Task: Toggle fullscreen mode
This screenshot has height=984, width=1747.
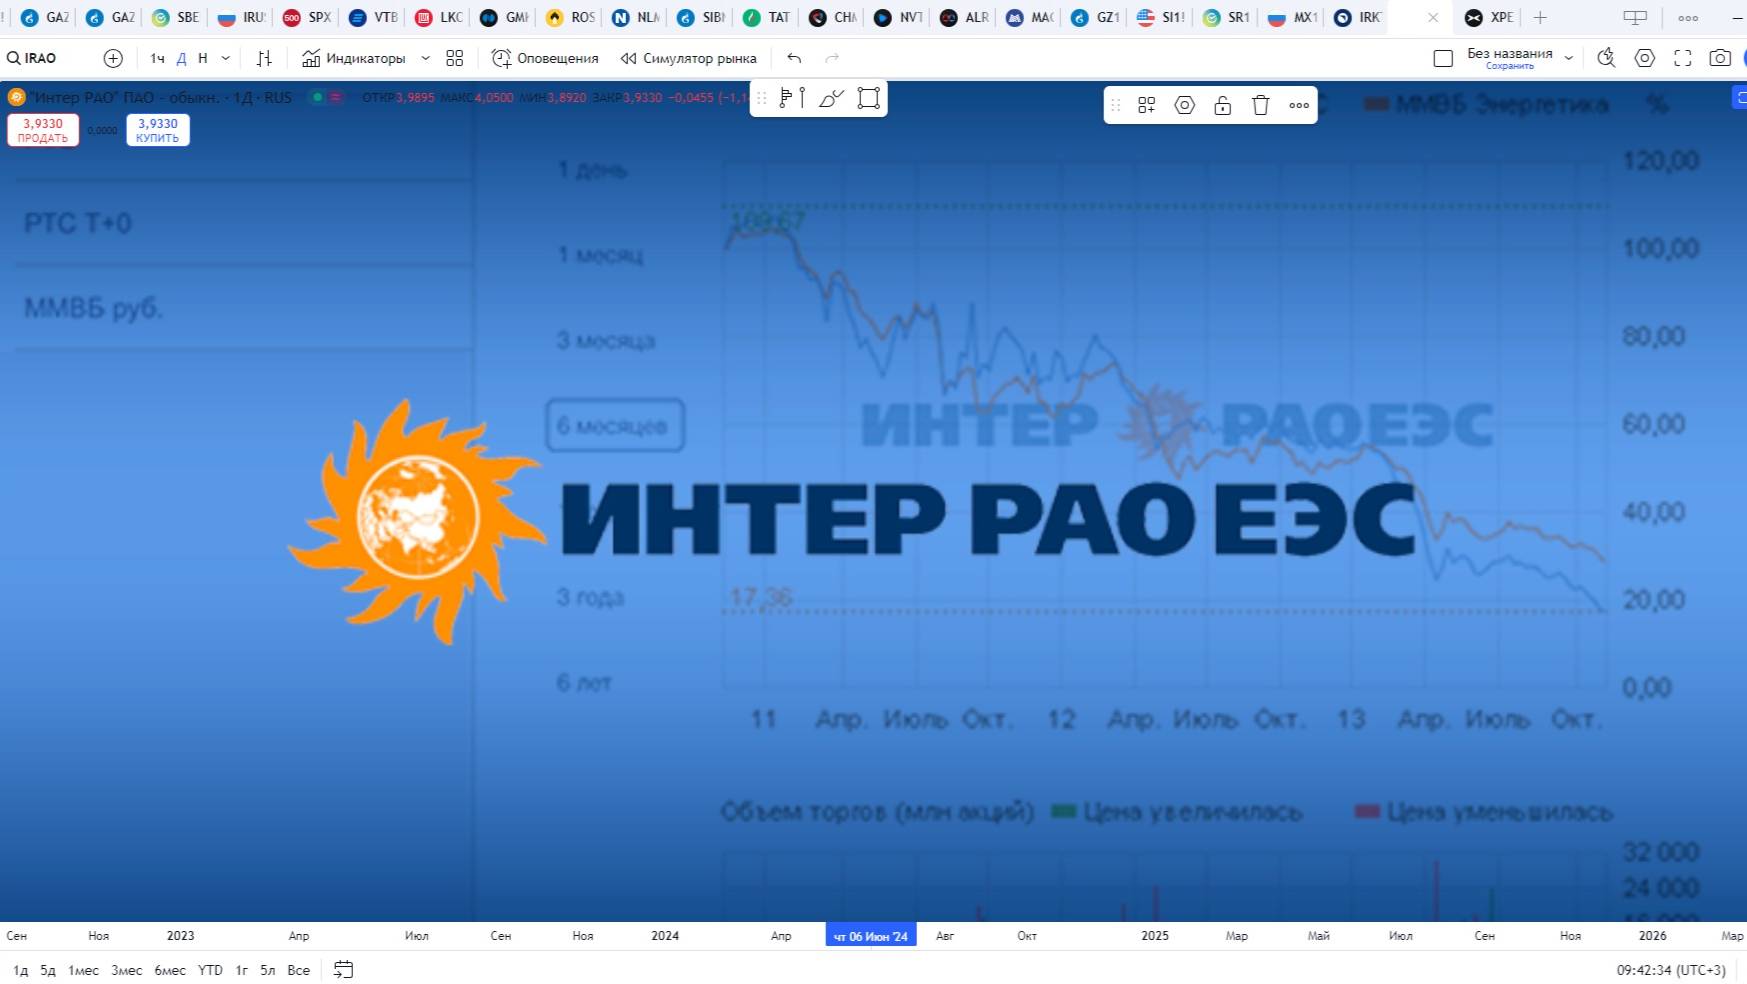Action: [x=1683, y=58]
